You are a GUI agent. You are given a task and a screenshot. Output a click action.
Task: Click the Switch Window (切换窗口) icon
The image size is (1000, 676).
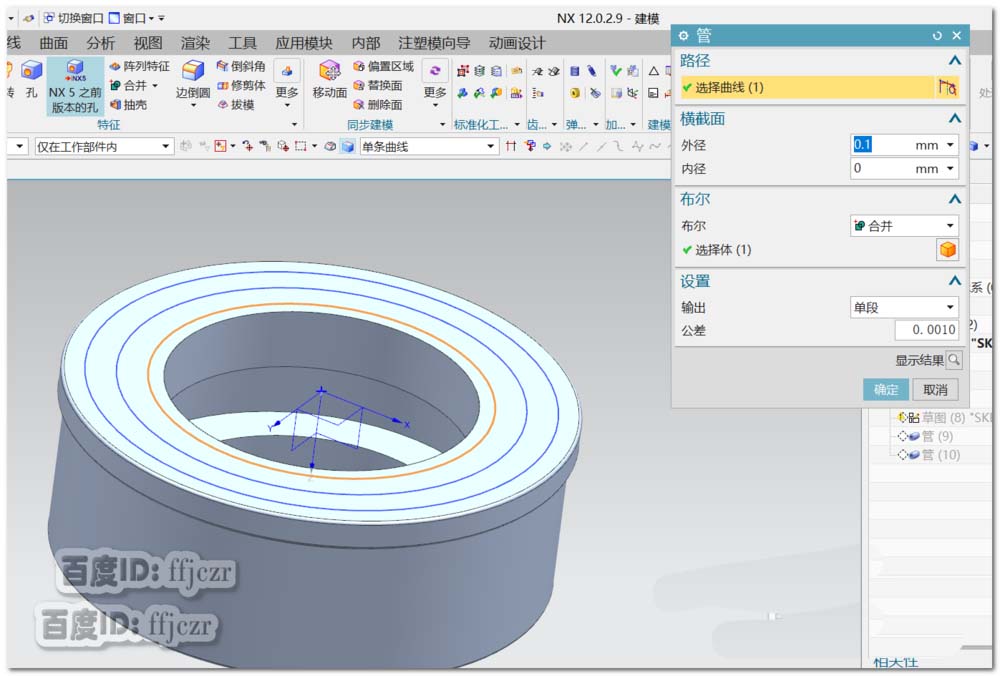pos(48,18)
